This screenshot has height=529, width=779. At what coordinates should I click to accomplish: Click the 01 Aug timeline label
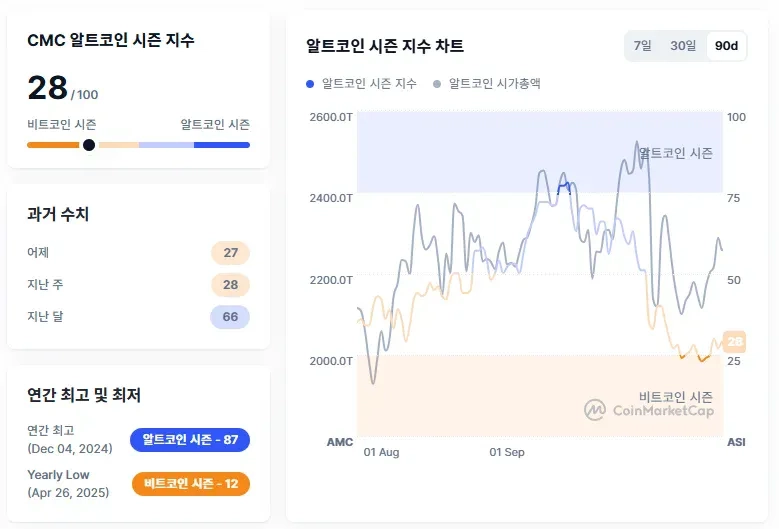pyautogui.click(x=382, y=452)
